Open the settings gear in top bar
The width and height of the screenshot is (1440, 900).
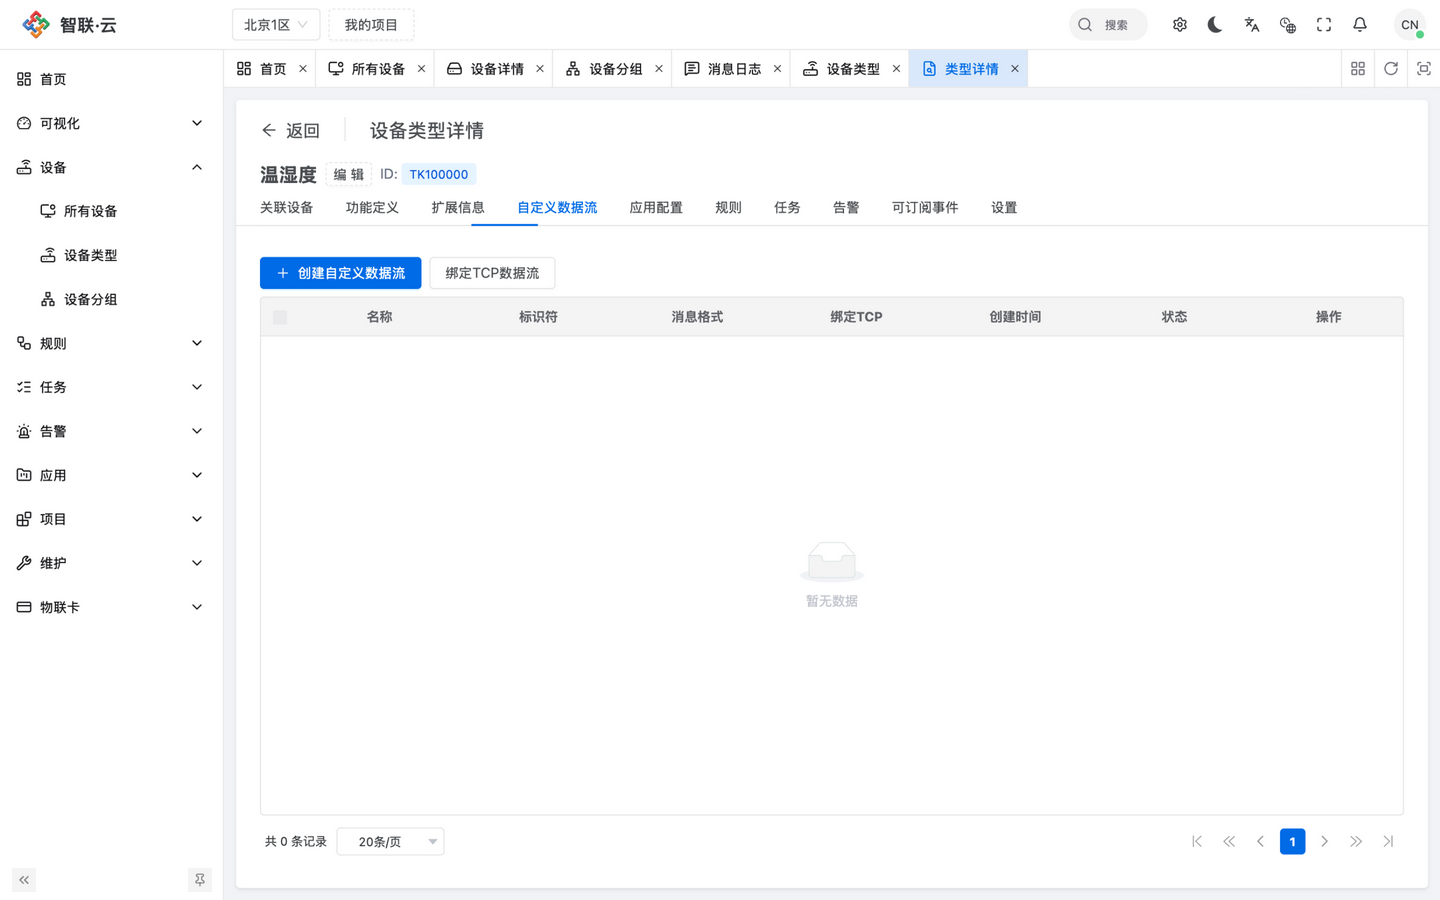point(1180,25)
